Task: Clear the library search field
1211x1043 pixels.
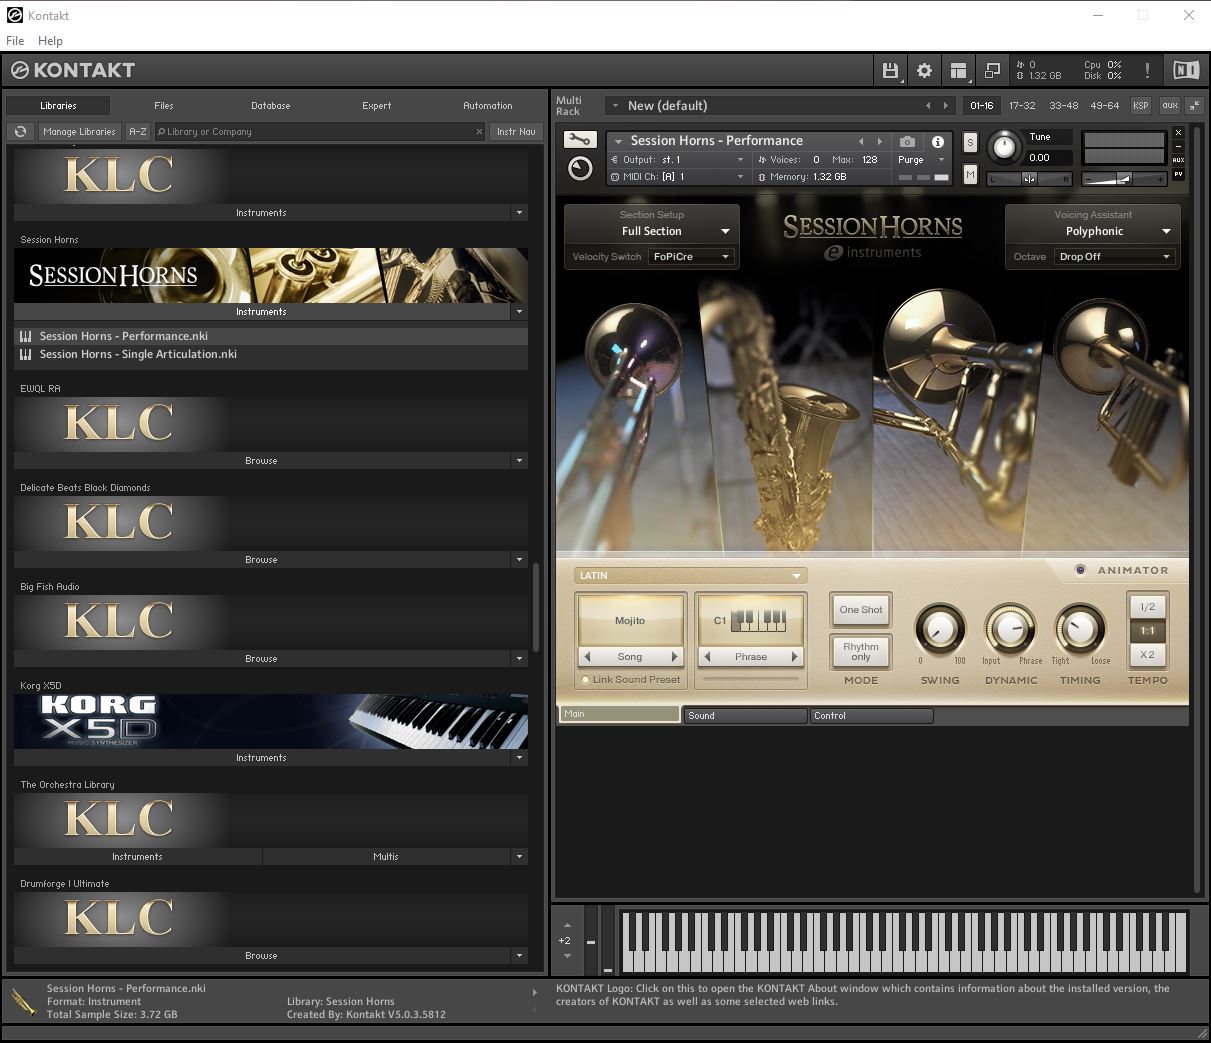Action: coord(479,131)
